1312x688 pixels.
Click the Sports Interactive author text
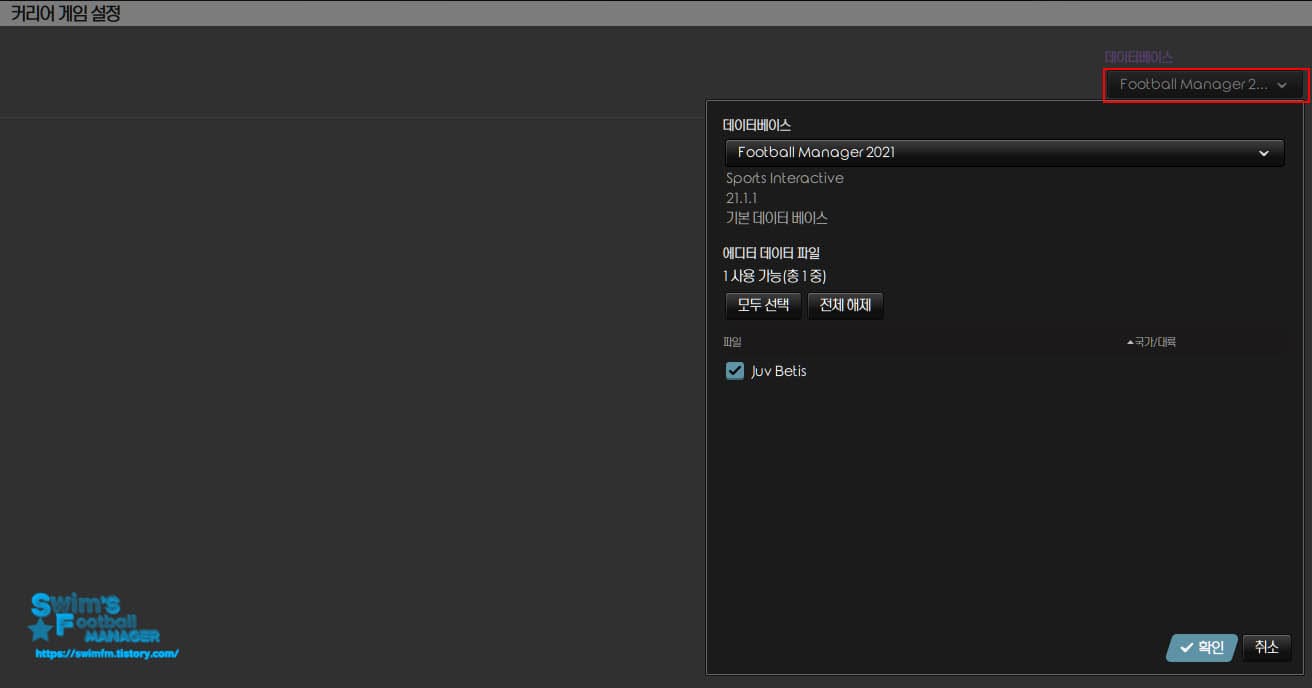click(x=785, y=178)
